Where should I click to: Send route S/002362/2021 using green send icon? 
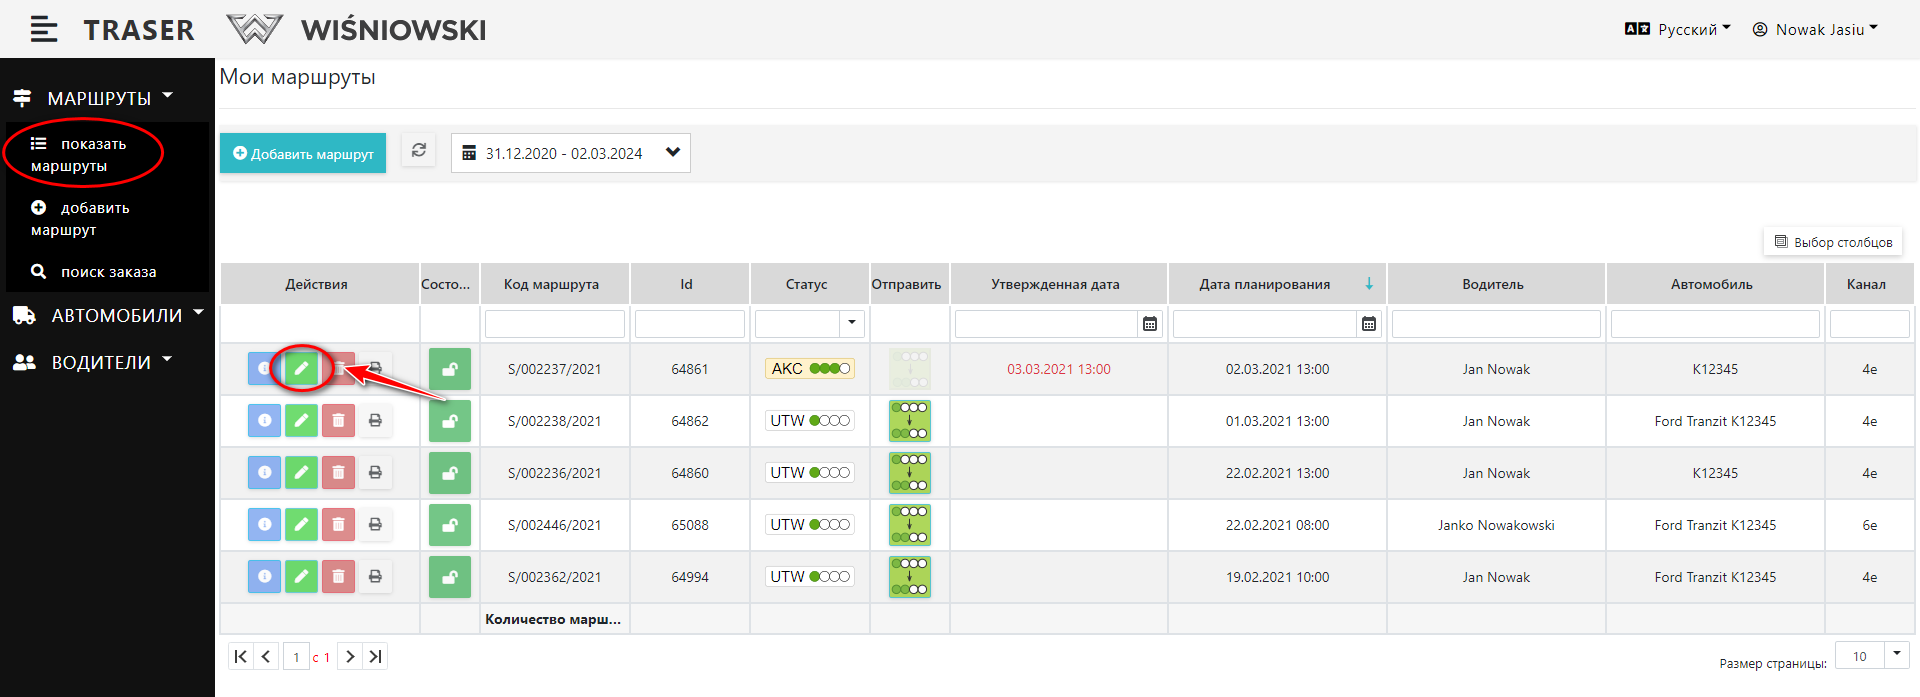click(909, 577)
